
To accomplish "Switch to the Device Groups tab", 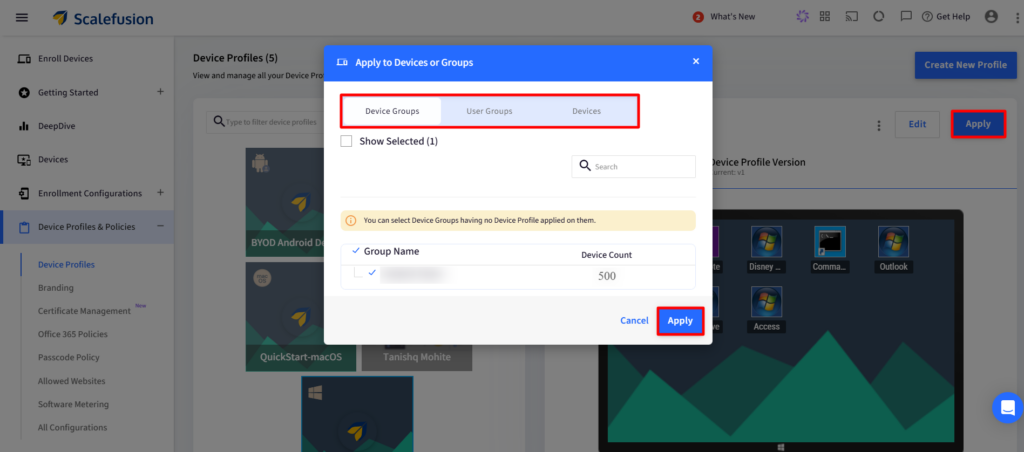I will pos(392,111).
